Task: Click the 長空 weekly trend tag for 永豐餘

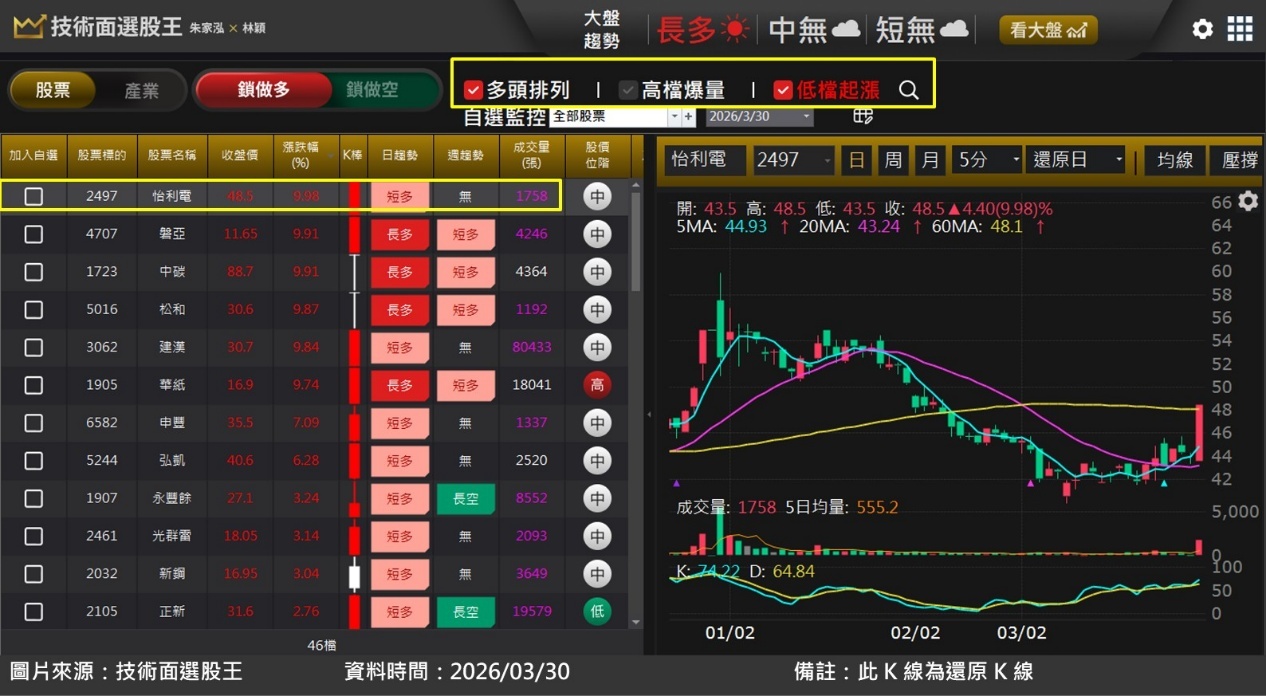Action: 466,498
